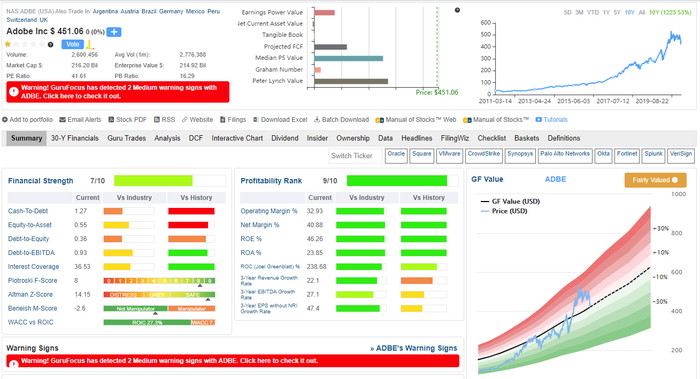Click the Add to portfolio plus icon
The height and width of the screenshot is (379, 700).
click(5, 120)
